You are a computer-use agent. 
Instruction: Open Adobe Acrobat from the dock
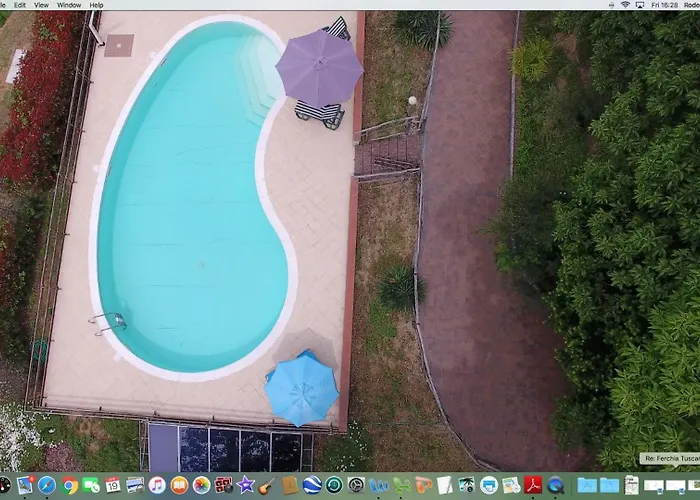coord(533,486)
